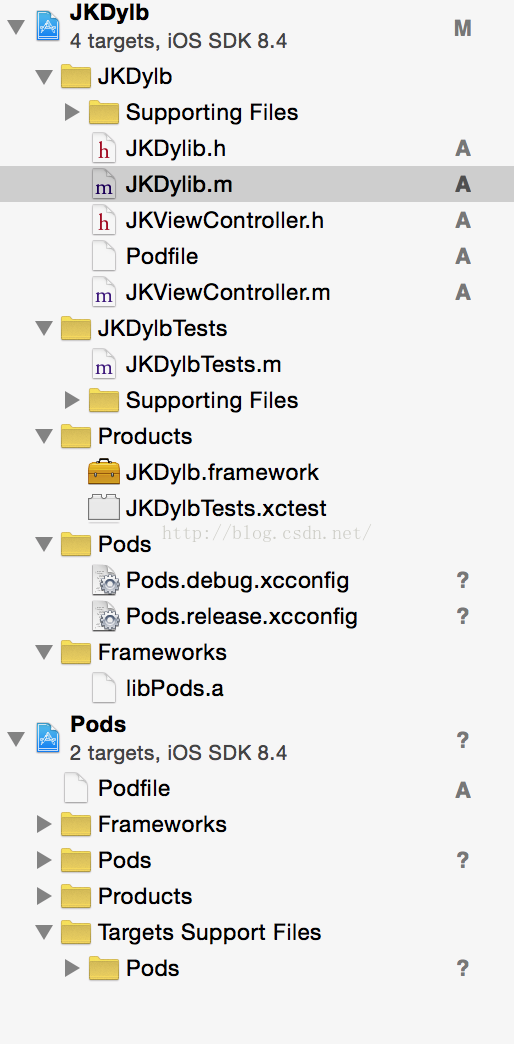Click the JKDylb.framework toolbox icon

(104, 472)
